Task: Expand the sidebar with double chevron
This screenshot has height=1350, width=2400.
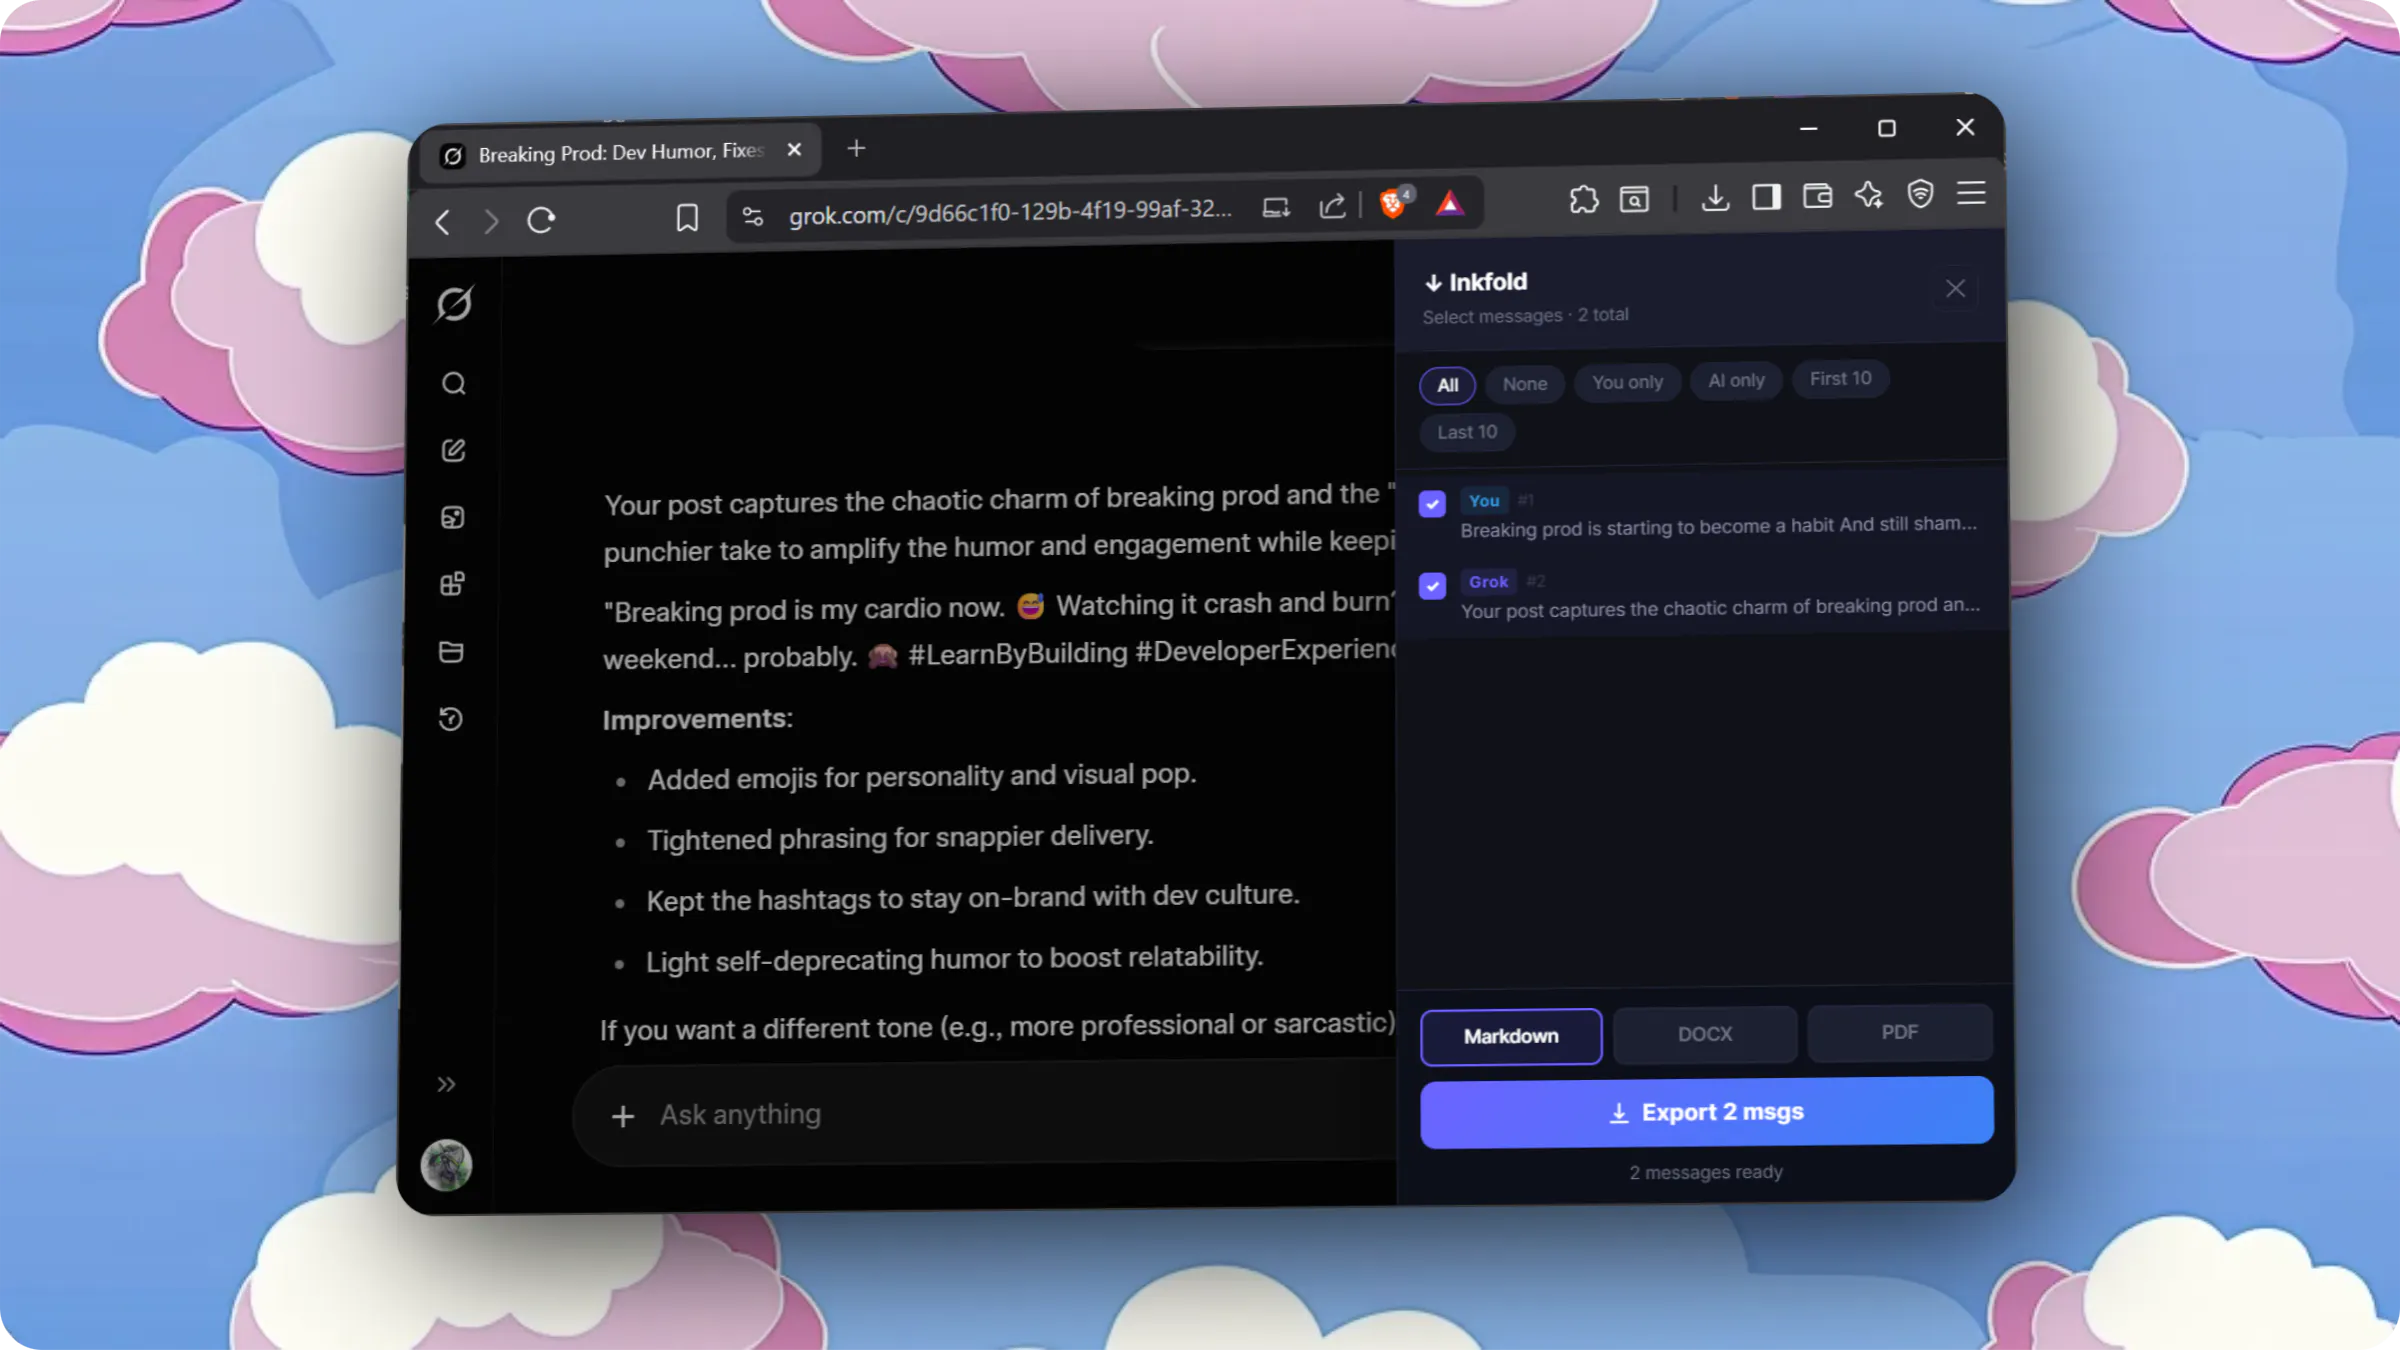Action: pyautogui.click(x=446, y=1084)
